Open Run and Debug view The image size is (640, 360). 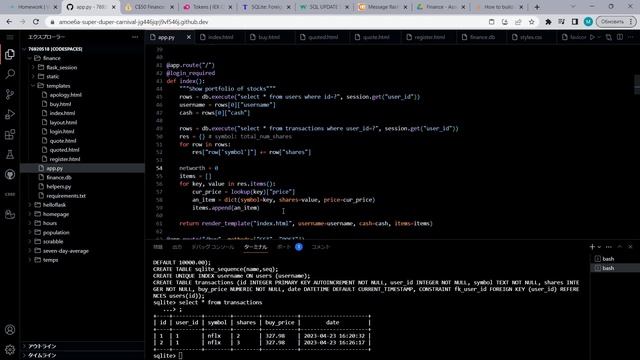(x=10, y=114)
